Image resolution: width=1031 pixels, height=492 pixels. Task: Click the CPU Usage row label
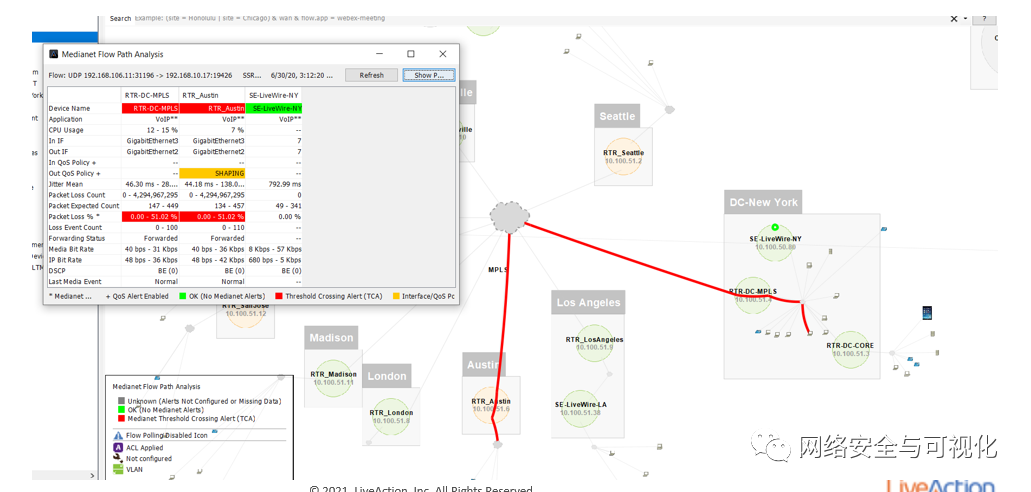pos(66,130)
